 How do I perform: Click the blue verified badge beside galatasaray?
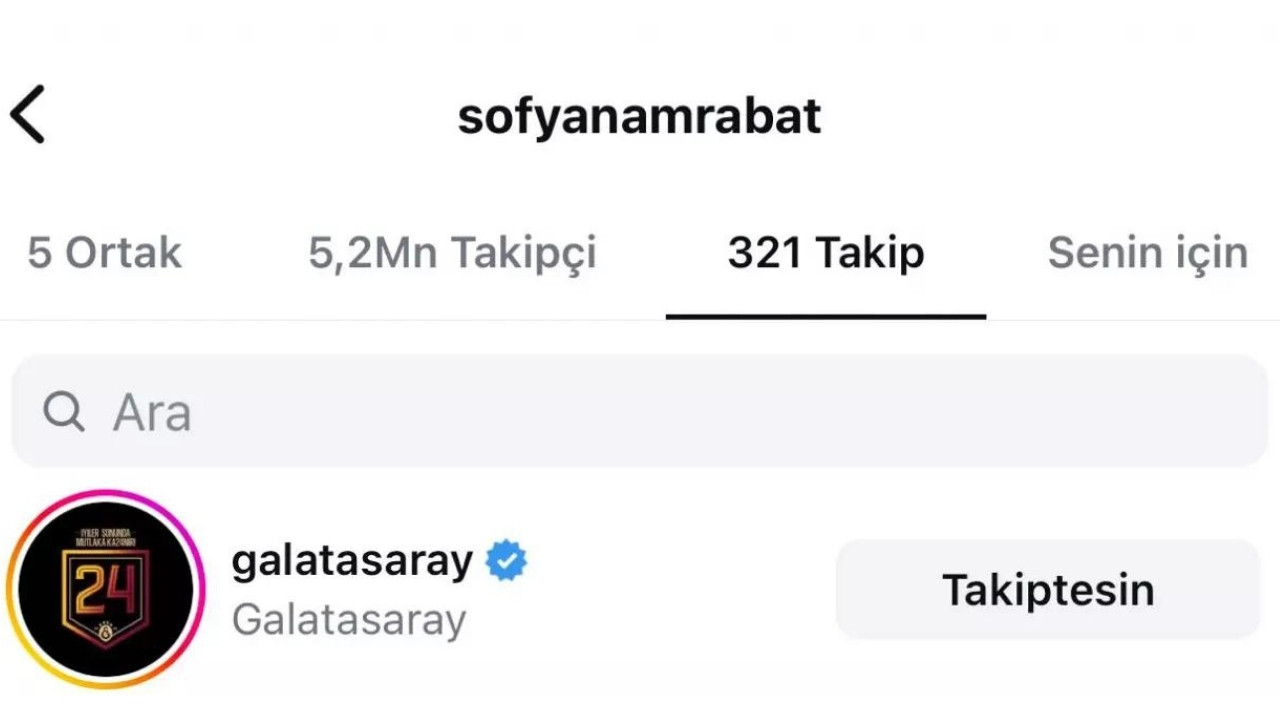click(x=506, y=561)
